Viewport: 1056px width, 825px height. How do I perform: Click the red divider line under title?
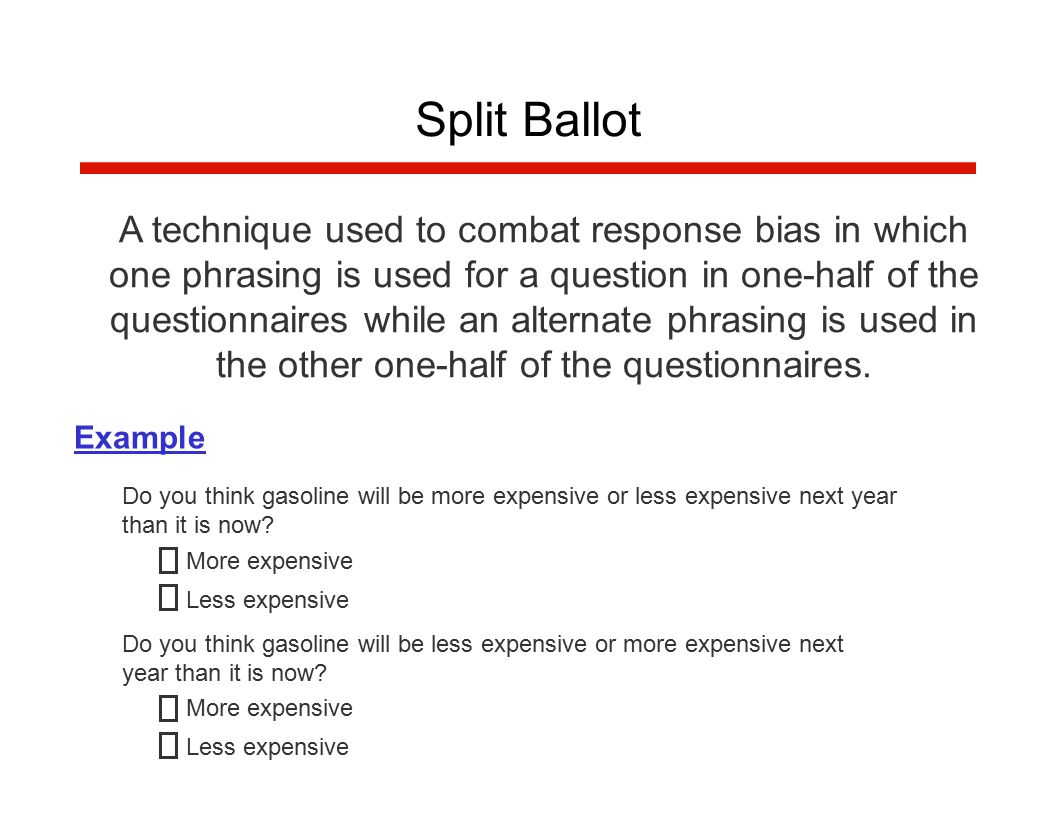click(x=527, y=168)
